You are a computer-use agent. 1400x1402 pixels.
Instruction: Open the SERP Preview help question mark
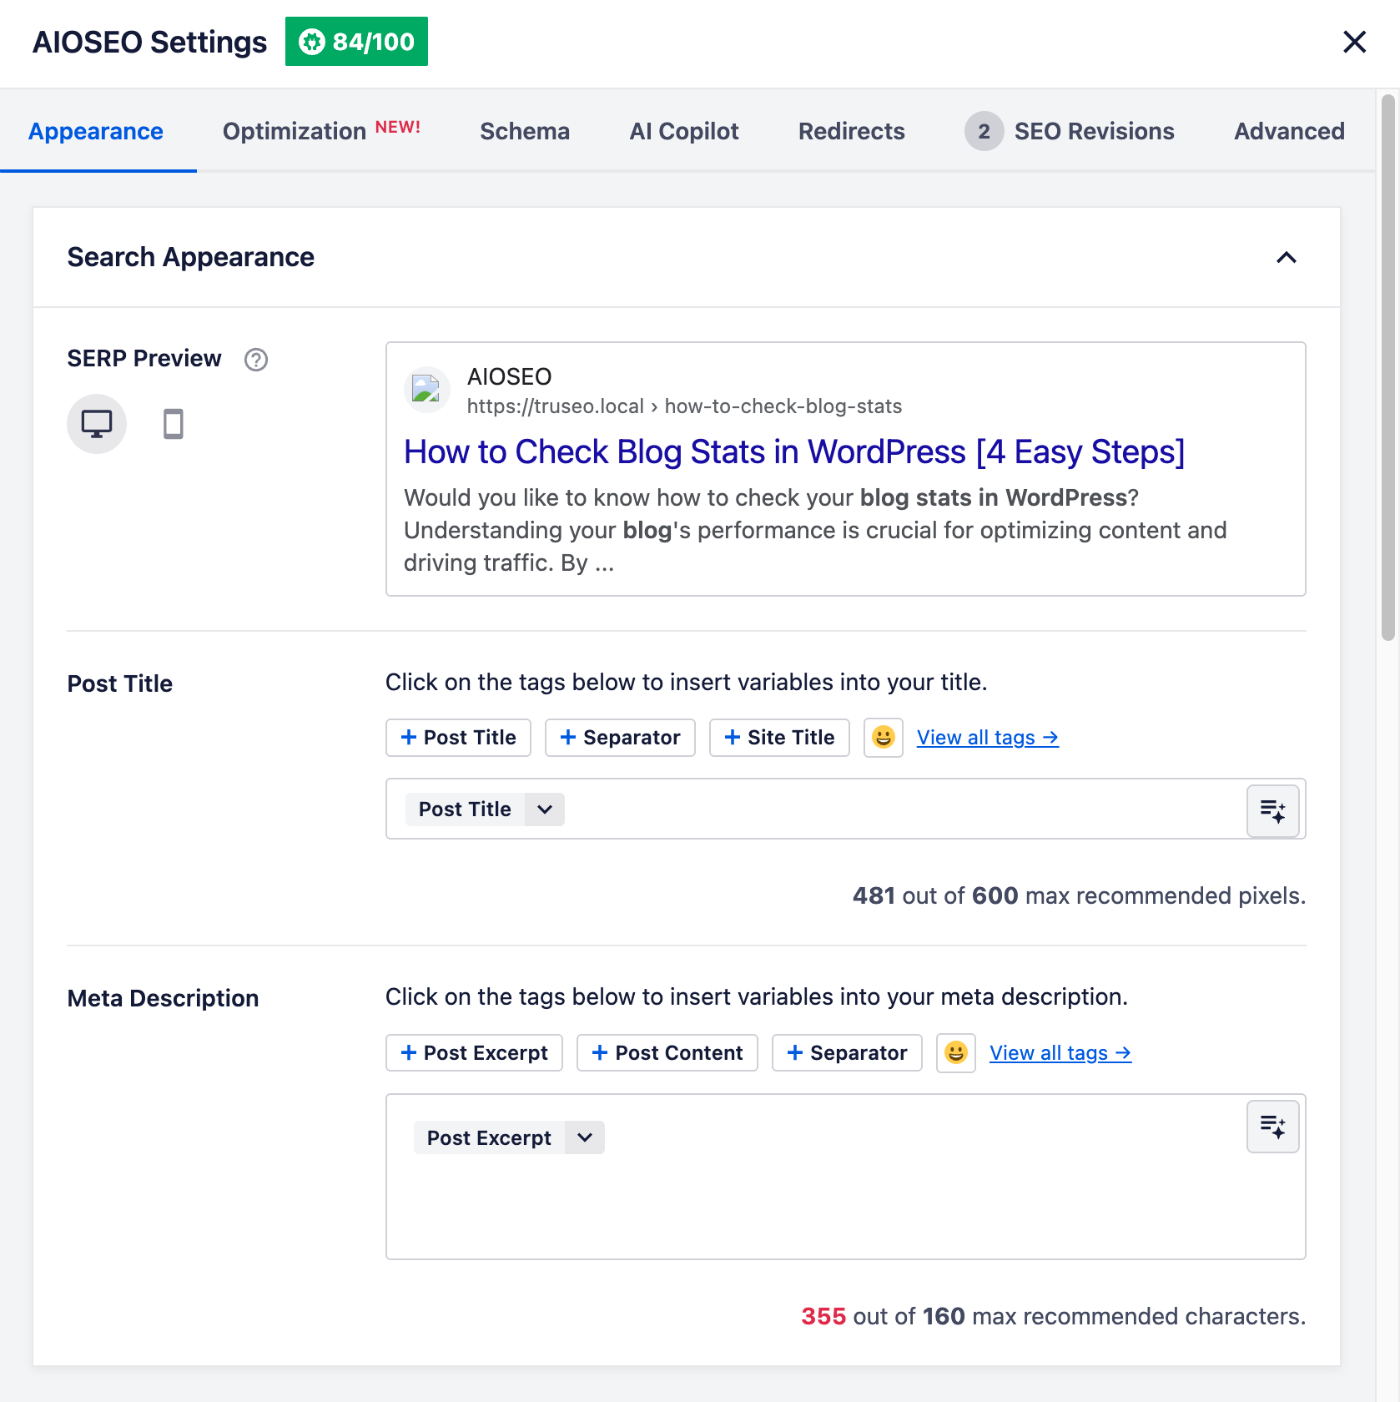tap(256, 359)
